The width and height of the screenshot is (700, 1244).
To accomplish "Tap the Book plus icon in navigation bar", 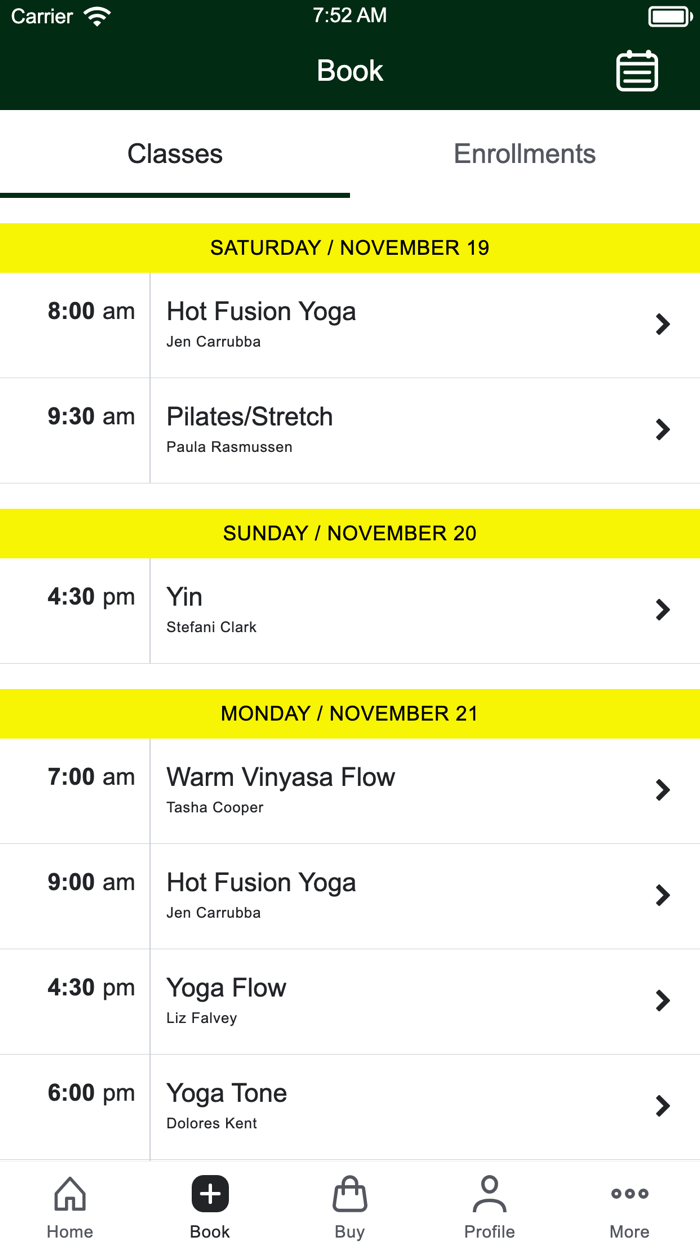I will pos(210,1193).
